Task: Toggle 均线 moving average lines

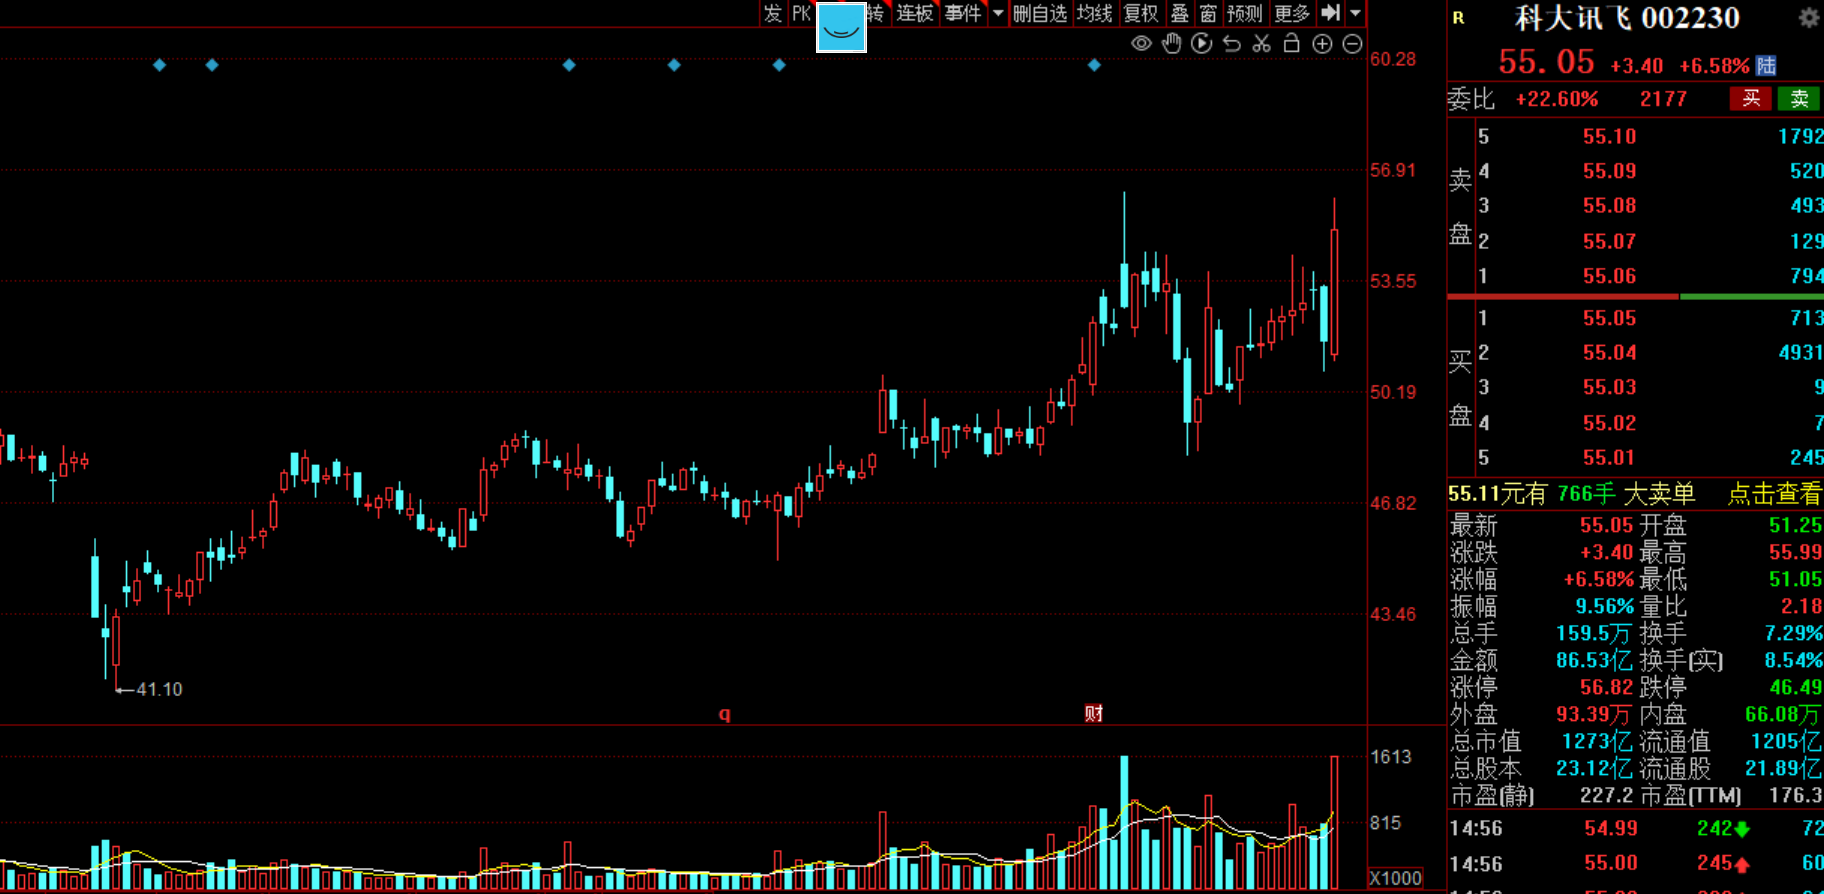Action: (x=1094, y=13)
